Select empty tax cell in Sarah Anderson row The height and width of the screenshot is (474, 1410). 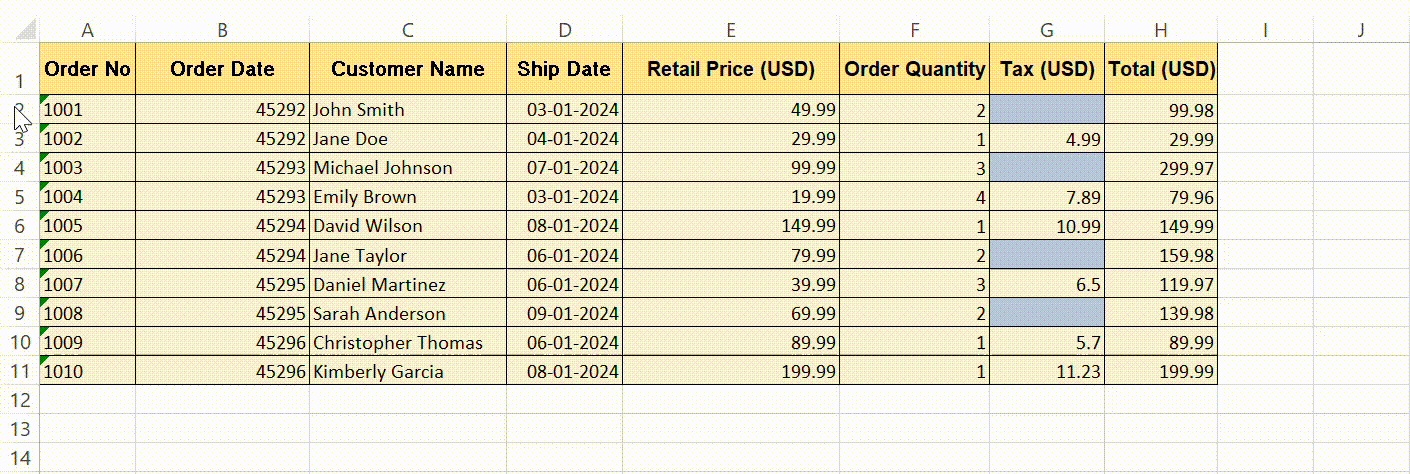click(x=1047, y=313)
